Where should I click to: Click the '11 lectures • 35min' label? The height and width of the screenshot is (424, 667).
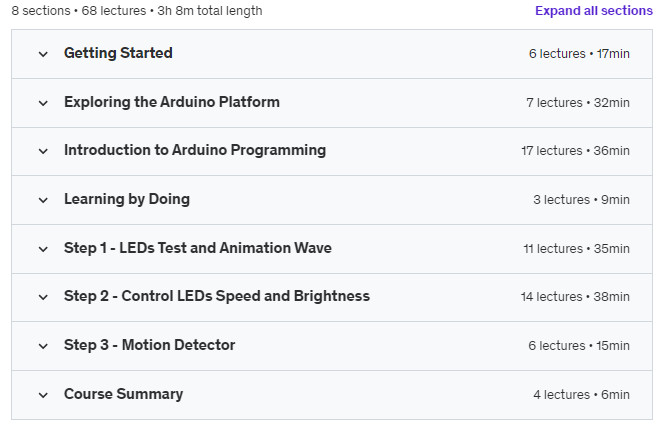point(576,248)
